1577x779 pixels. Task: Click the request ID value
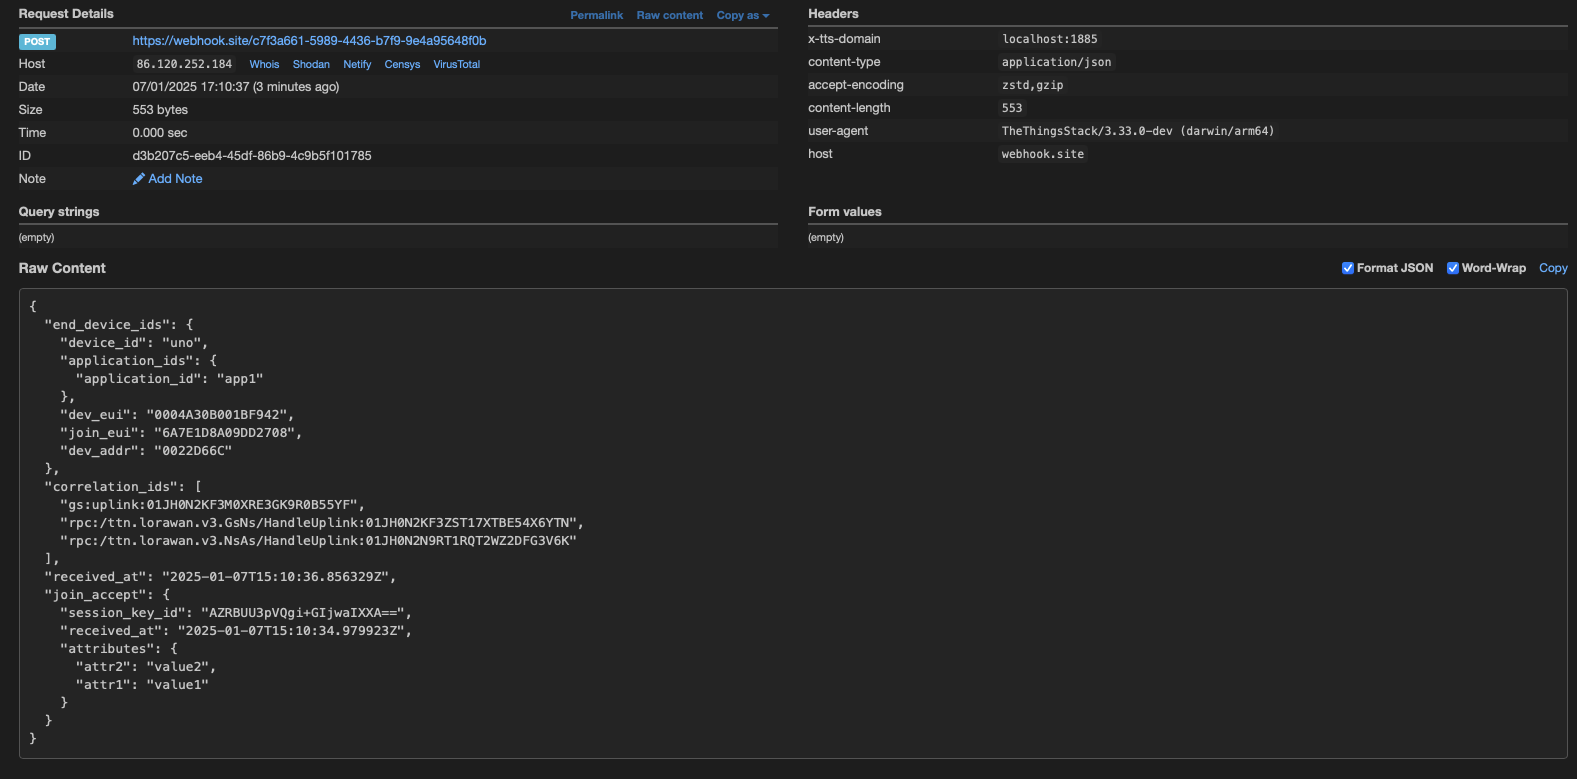click(252, 156)
